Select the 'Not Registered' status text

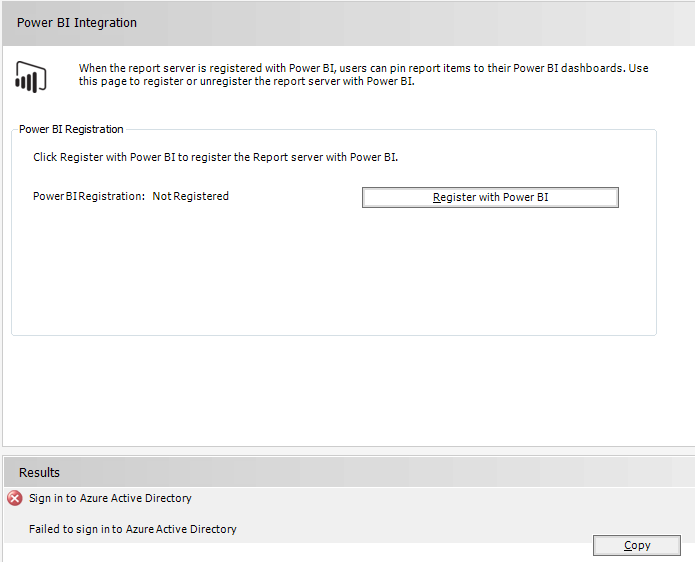(x=191, y=196)
